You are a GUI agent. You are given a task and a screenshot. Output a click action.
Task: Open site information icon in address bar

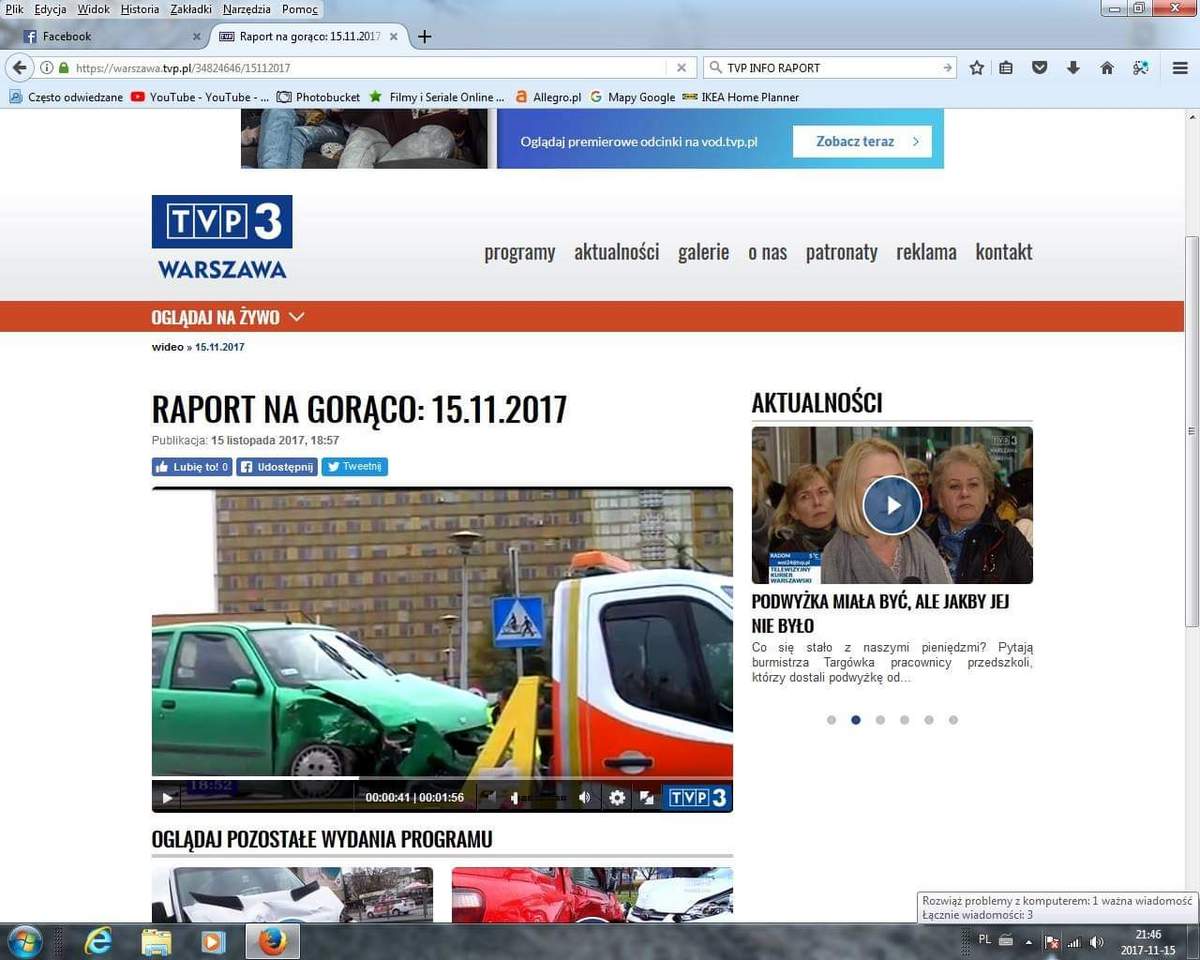[46, 68]
